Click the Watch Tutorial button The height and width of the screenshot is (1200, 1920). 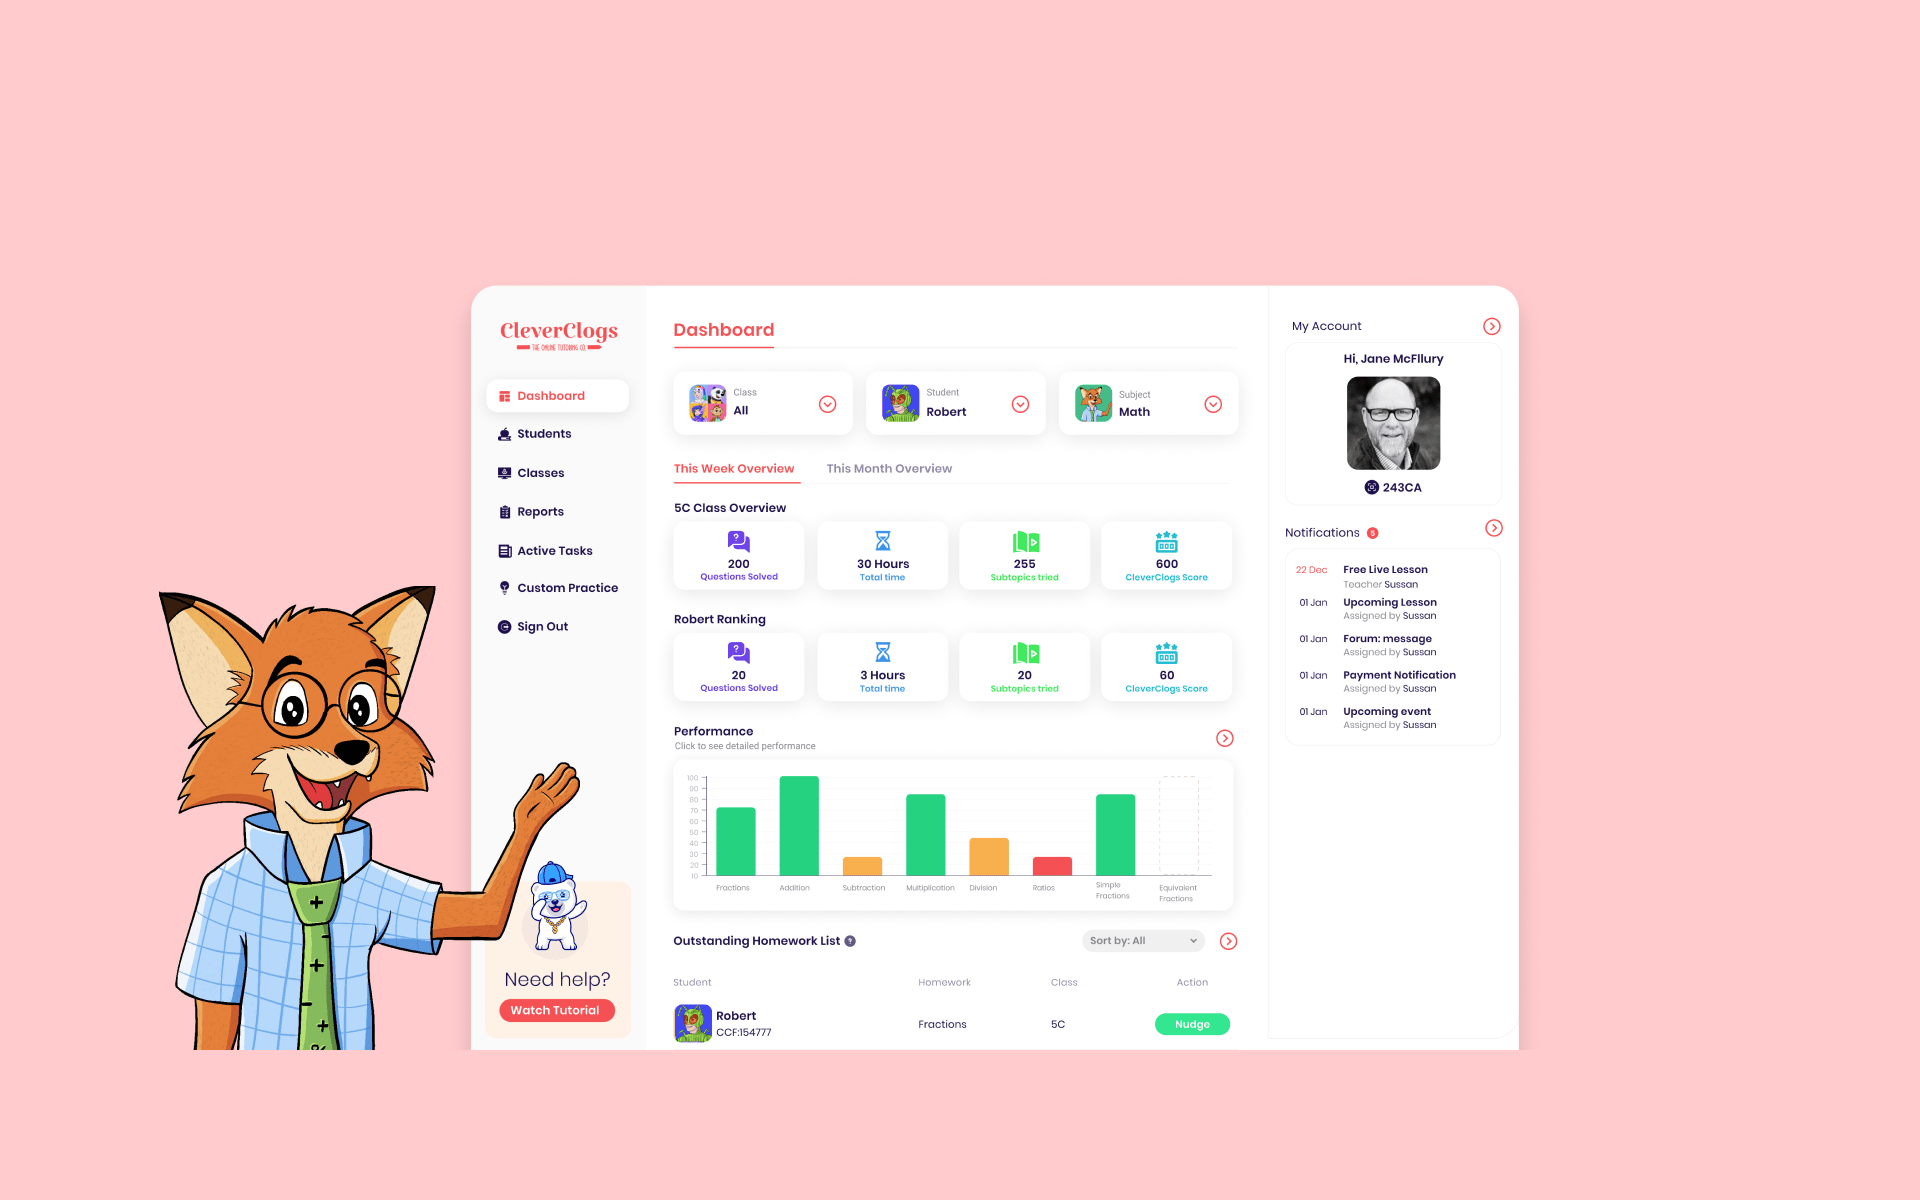point(554,1008)
